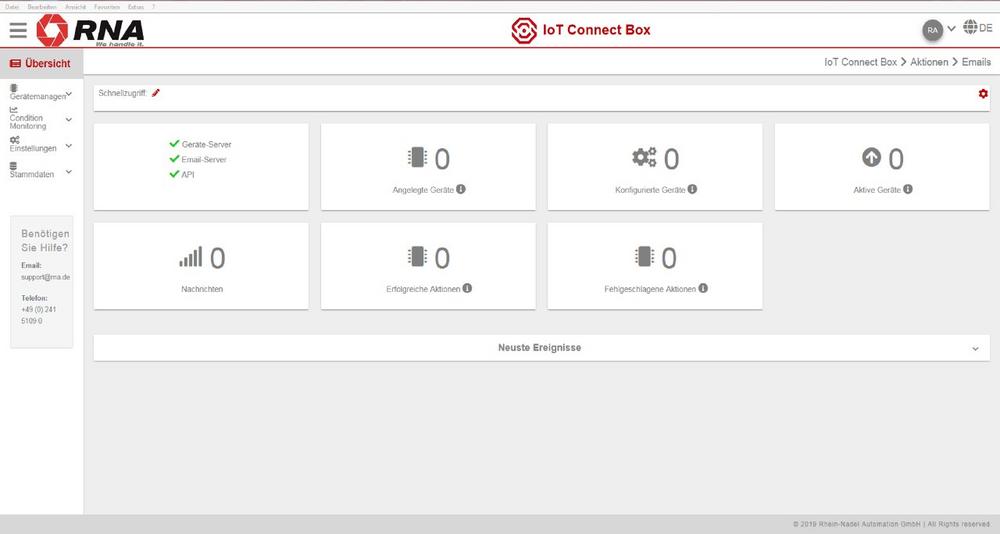Screen dimensions: 1000x534
Task: Click the RA user avatar
Action: point(932,30)
